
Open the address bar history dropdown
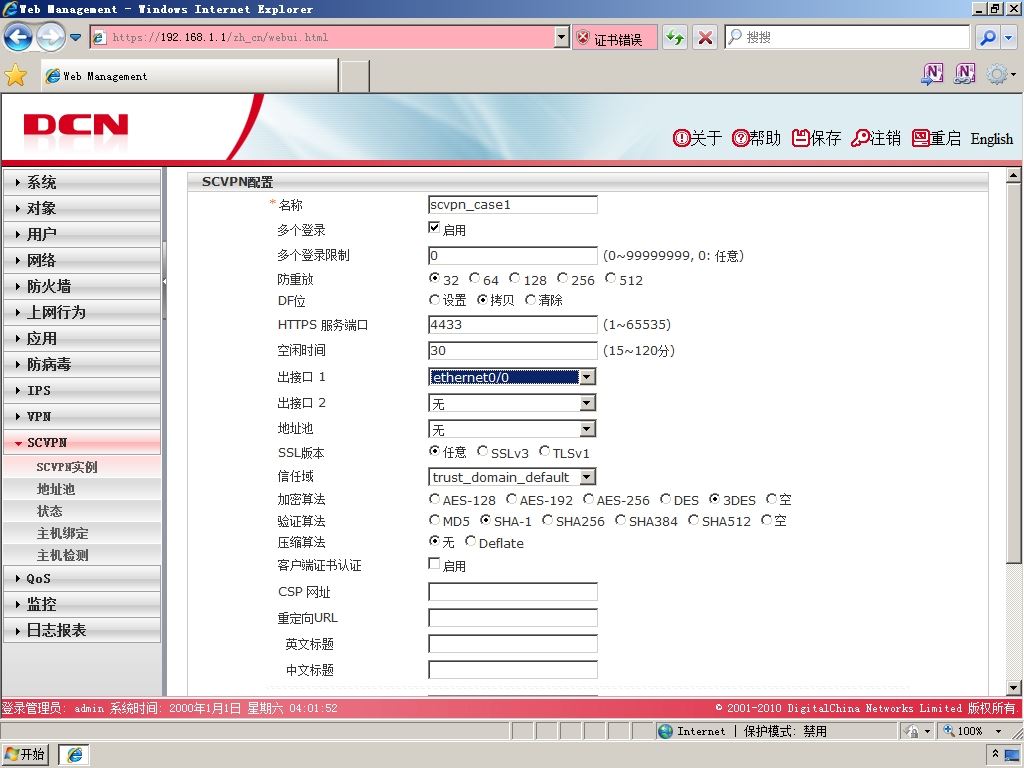click(562, 37)
